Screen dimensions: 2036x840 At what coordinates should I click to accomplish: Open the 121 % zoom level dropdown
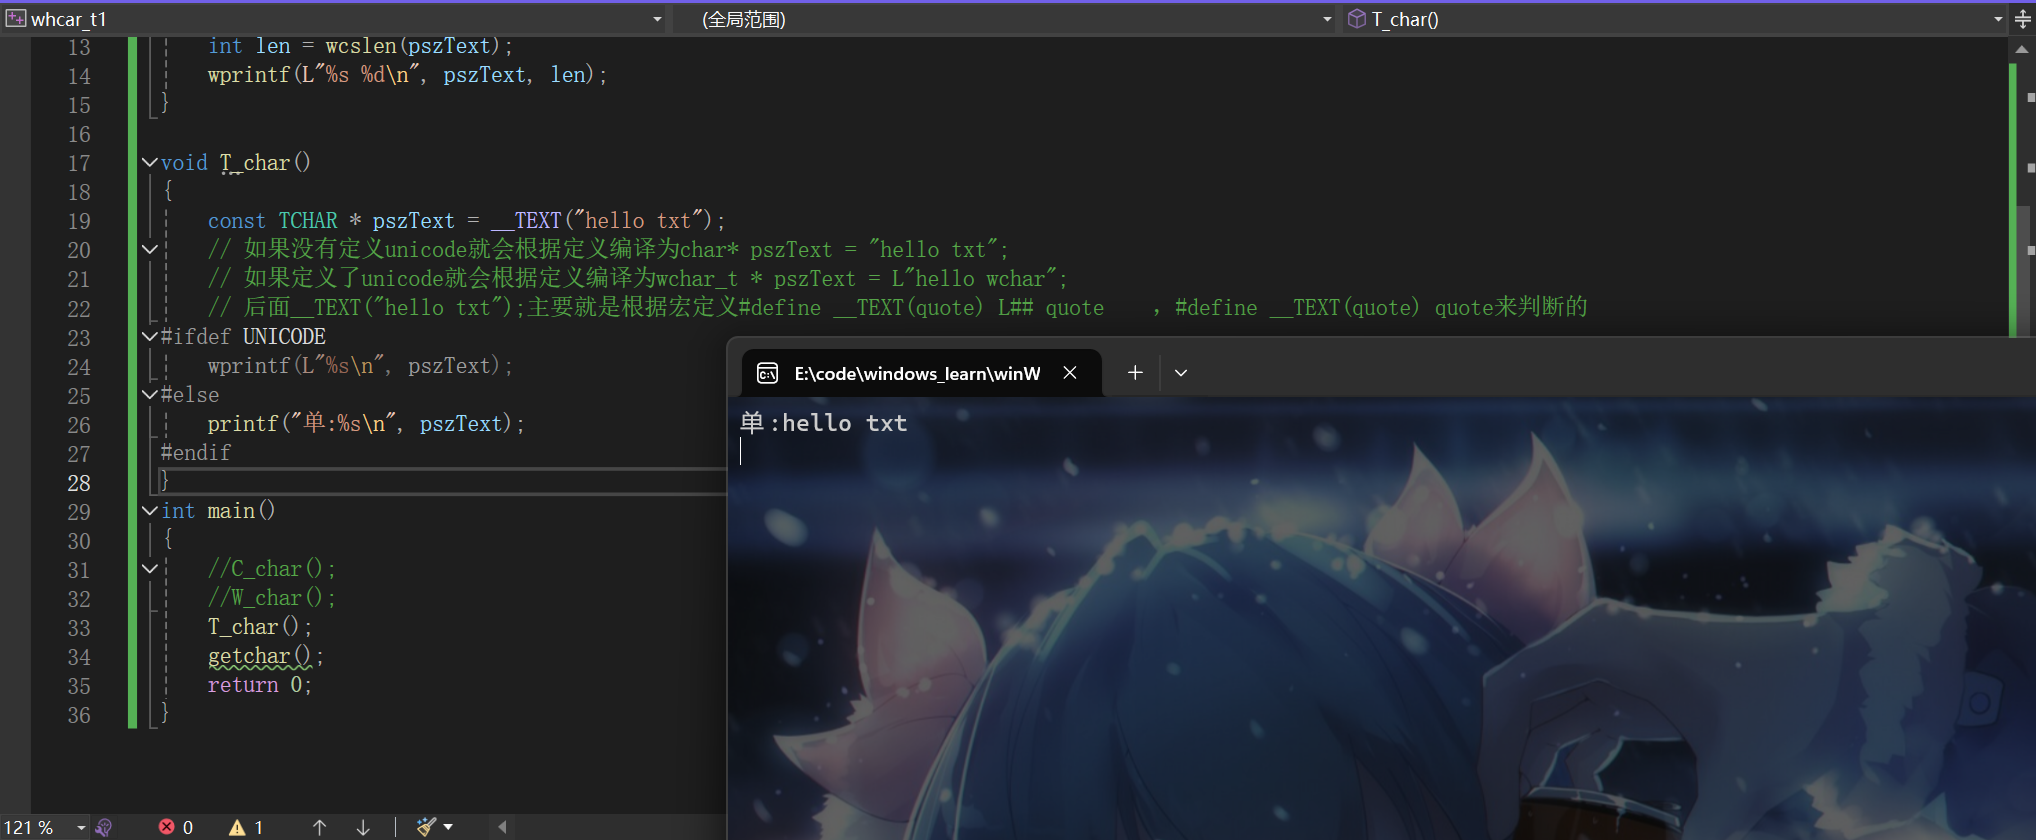[x=81, y=827]
